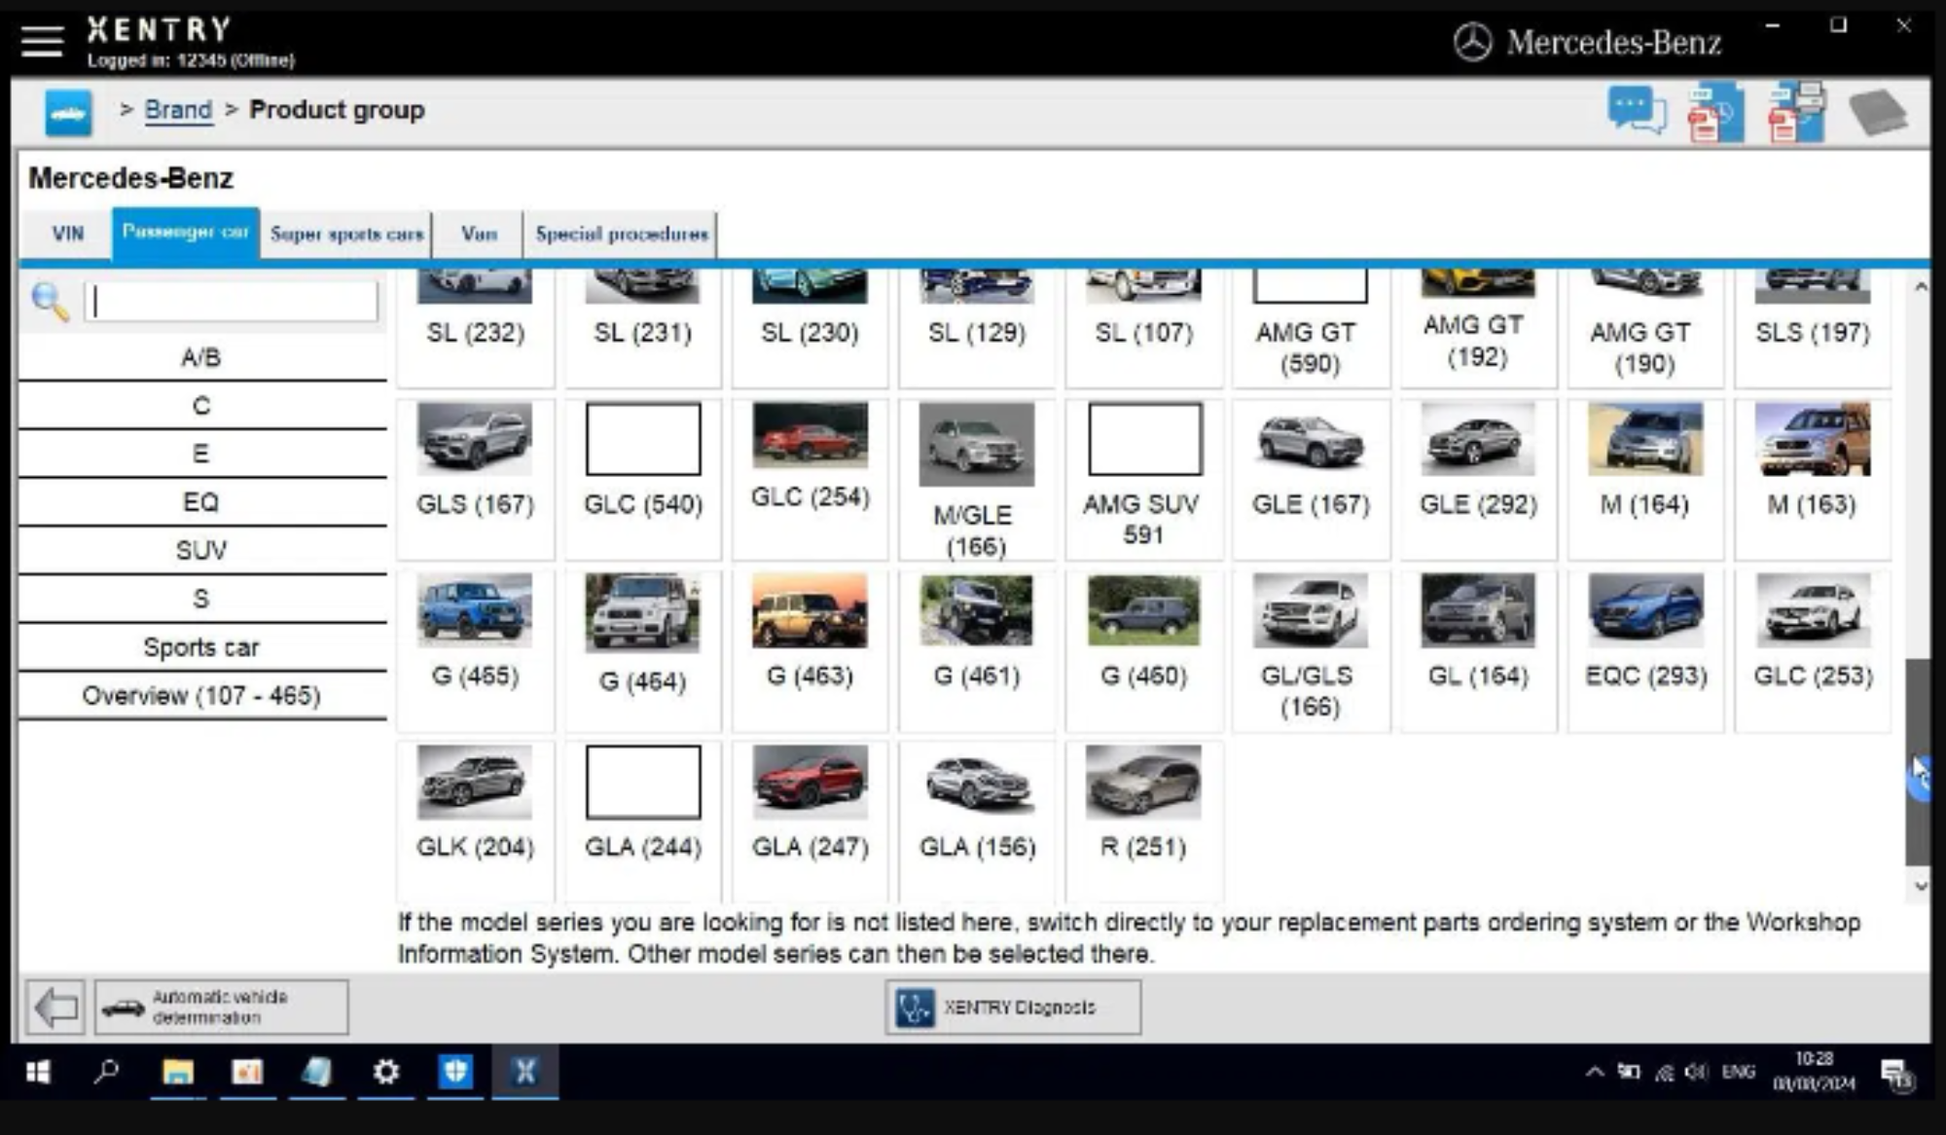Click the PDF print document icon
Screen dimensions: 1946x1135
click(x=1796, y=112)
